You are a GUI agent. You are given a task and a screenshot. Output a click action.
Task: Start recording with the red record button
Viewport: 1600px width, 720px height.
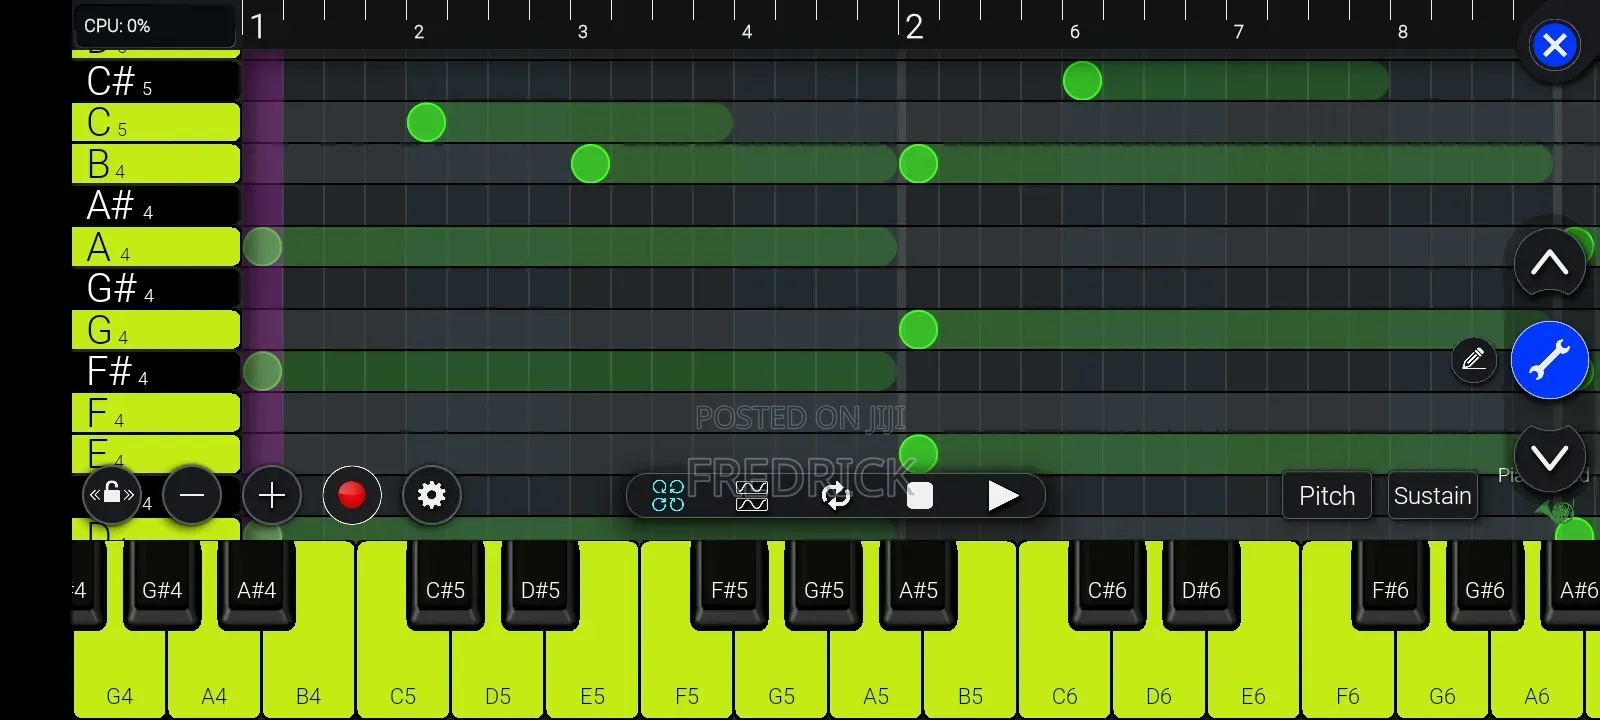tap(352, 495)
